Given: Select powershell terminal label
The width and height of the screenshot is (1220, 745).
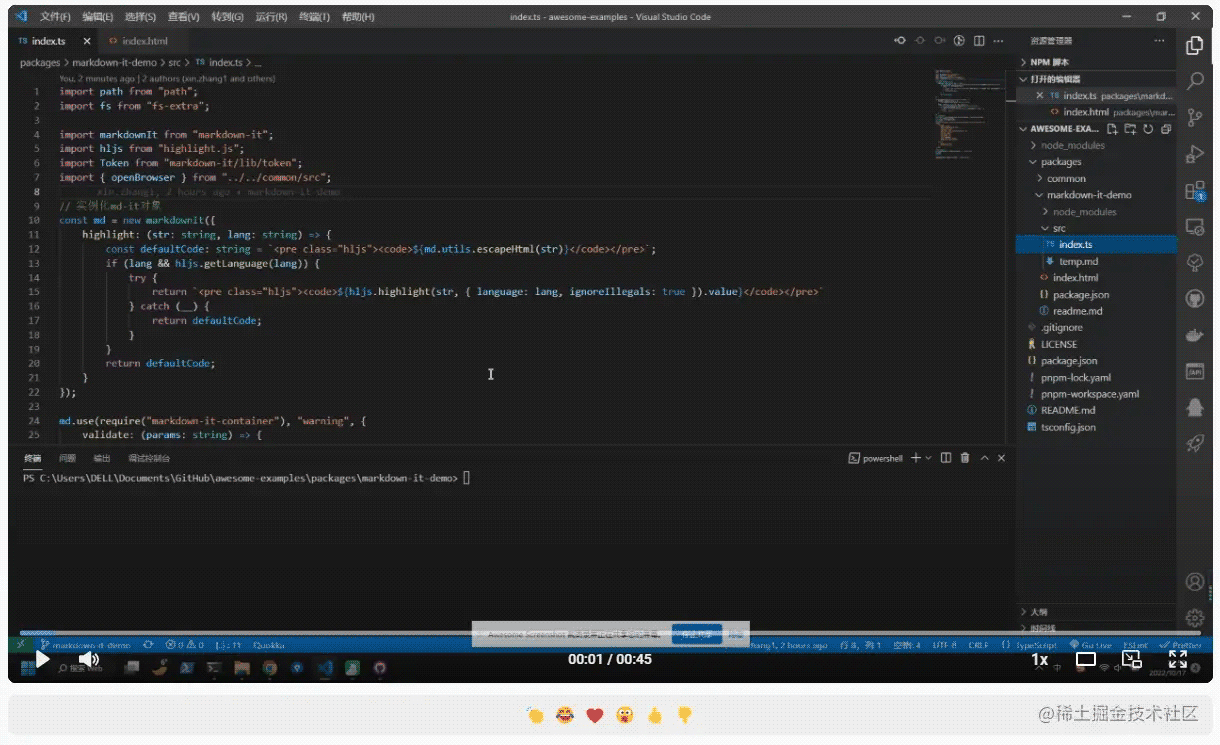Looking at the screenshot, I should [876, 458].
